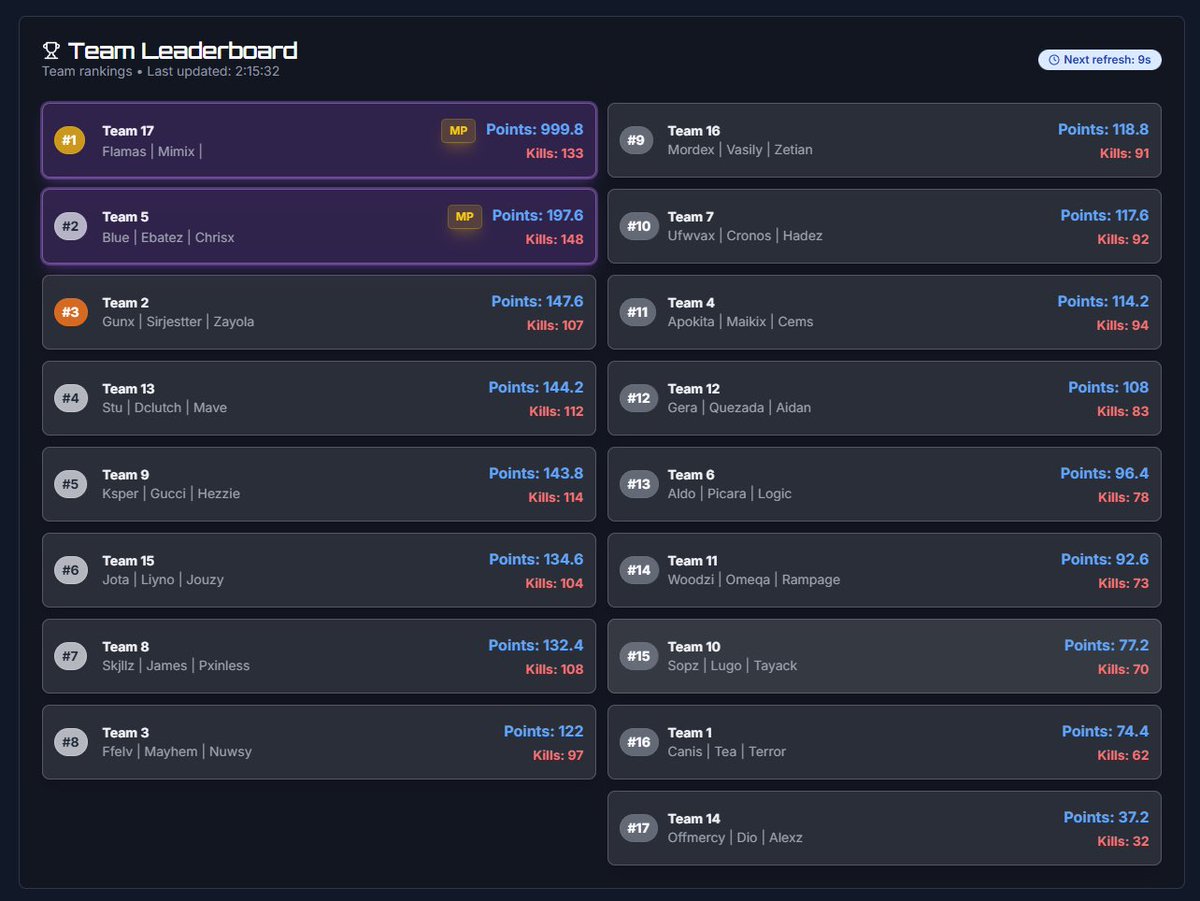This screenshot has width=1200, height=901.
Task: Click the Points: 999.8 value
Action: pos(534,129)
